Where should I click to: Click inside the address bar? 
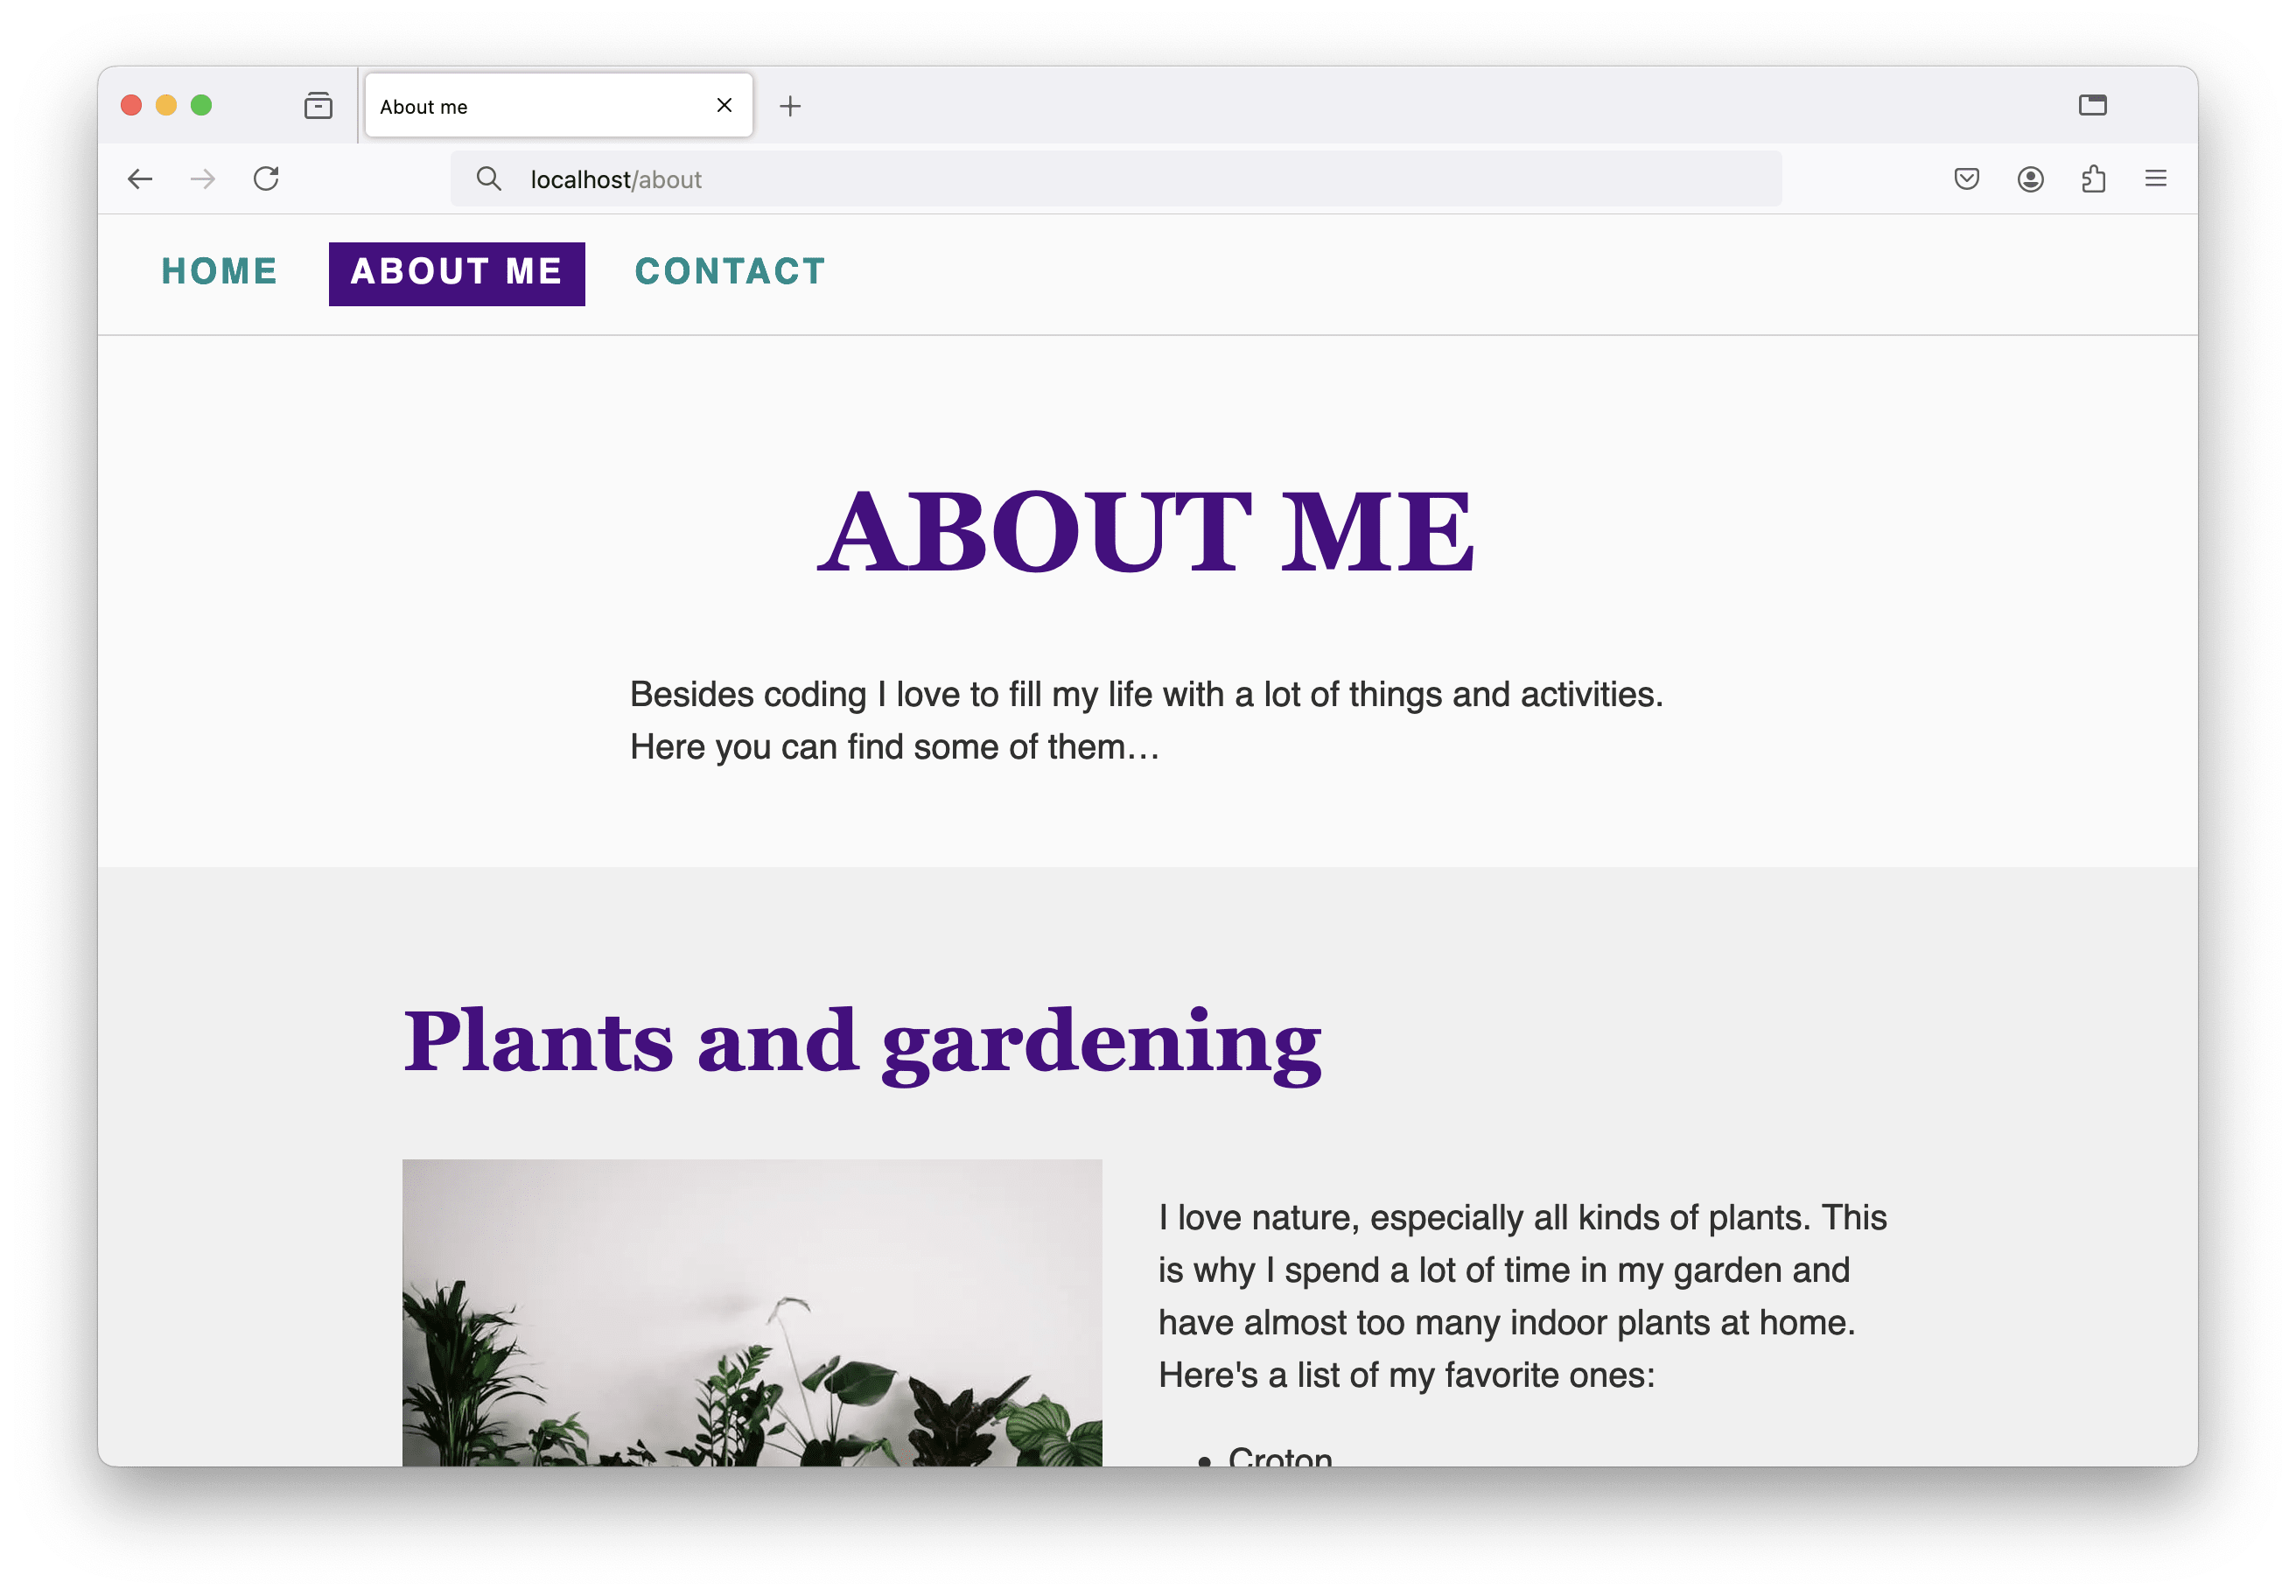click(1100, 179)
